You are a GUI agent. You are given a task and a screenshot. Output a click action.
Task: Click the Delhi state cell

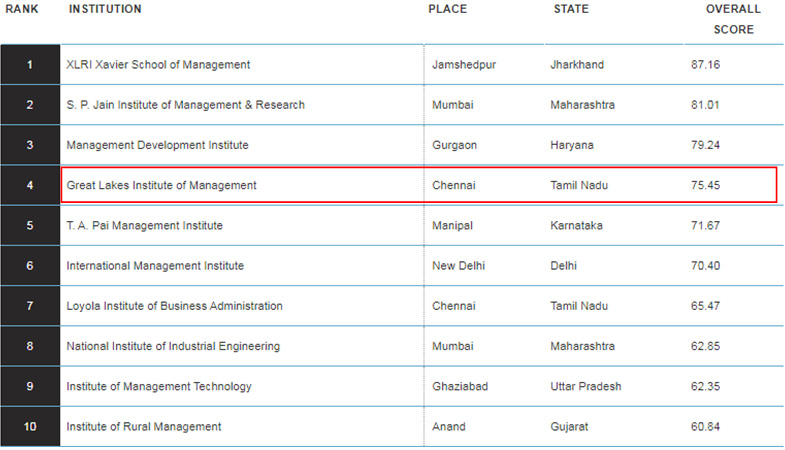tap(564, 266)
